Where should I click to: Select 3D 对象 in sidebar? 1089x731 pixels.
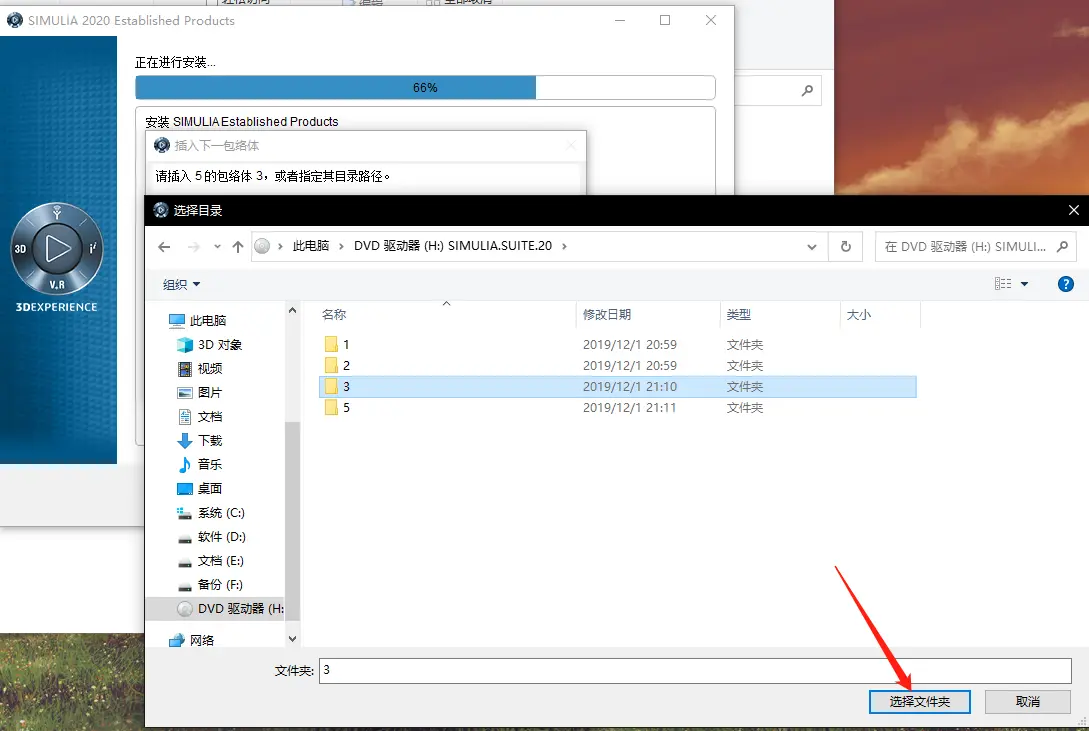click(x=209, y=345)
